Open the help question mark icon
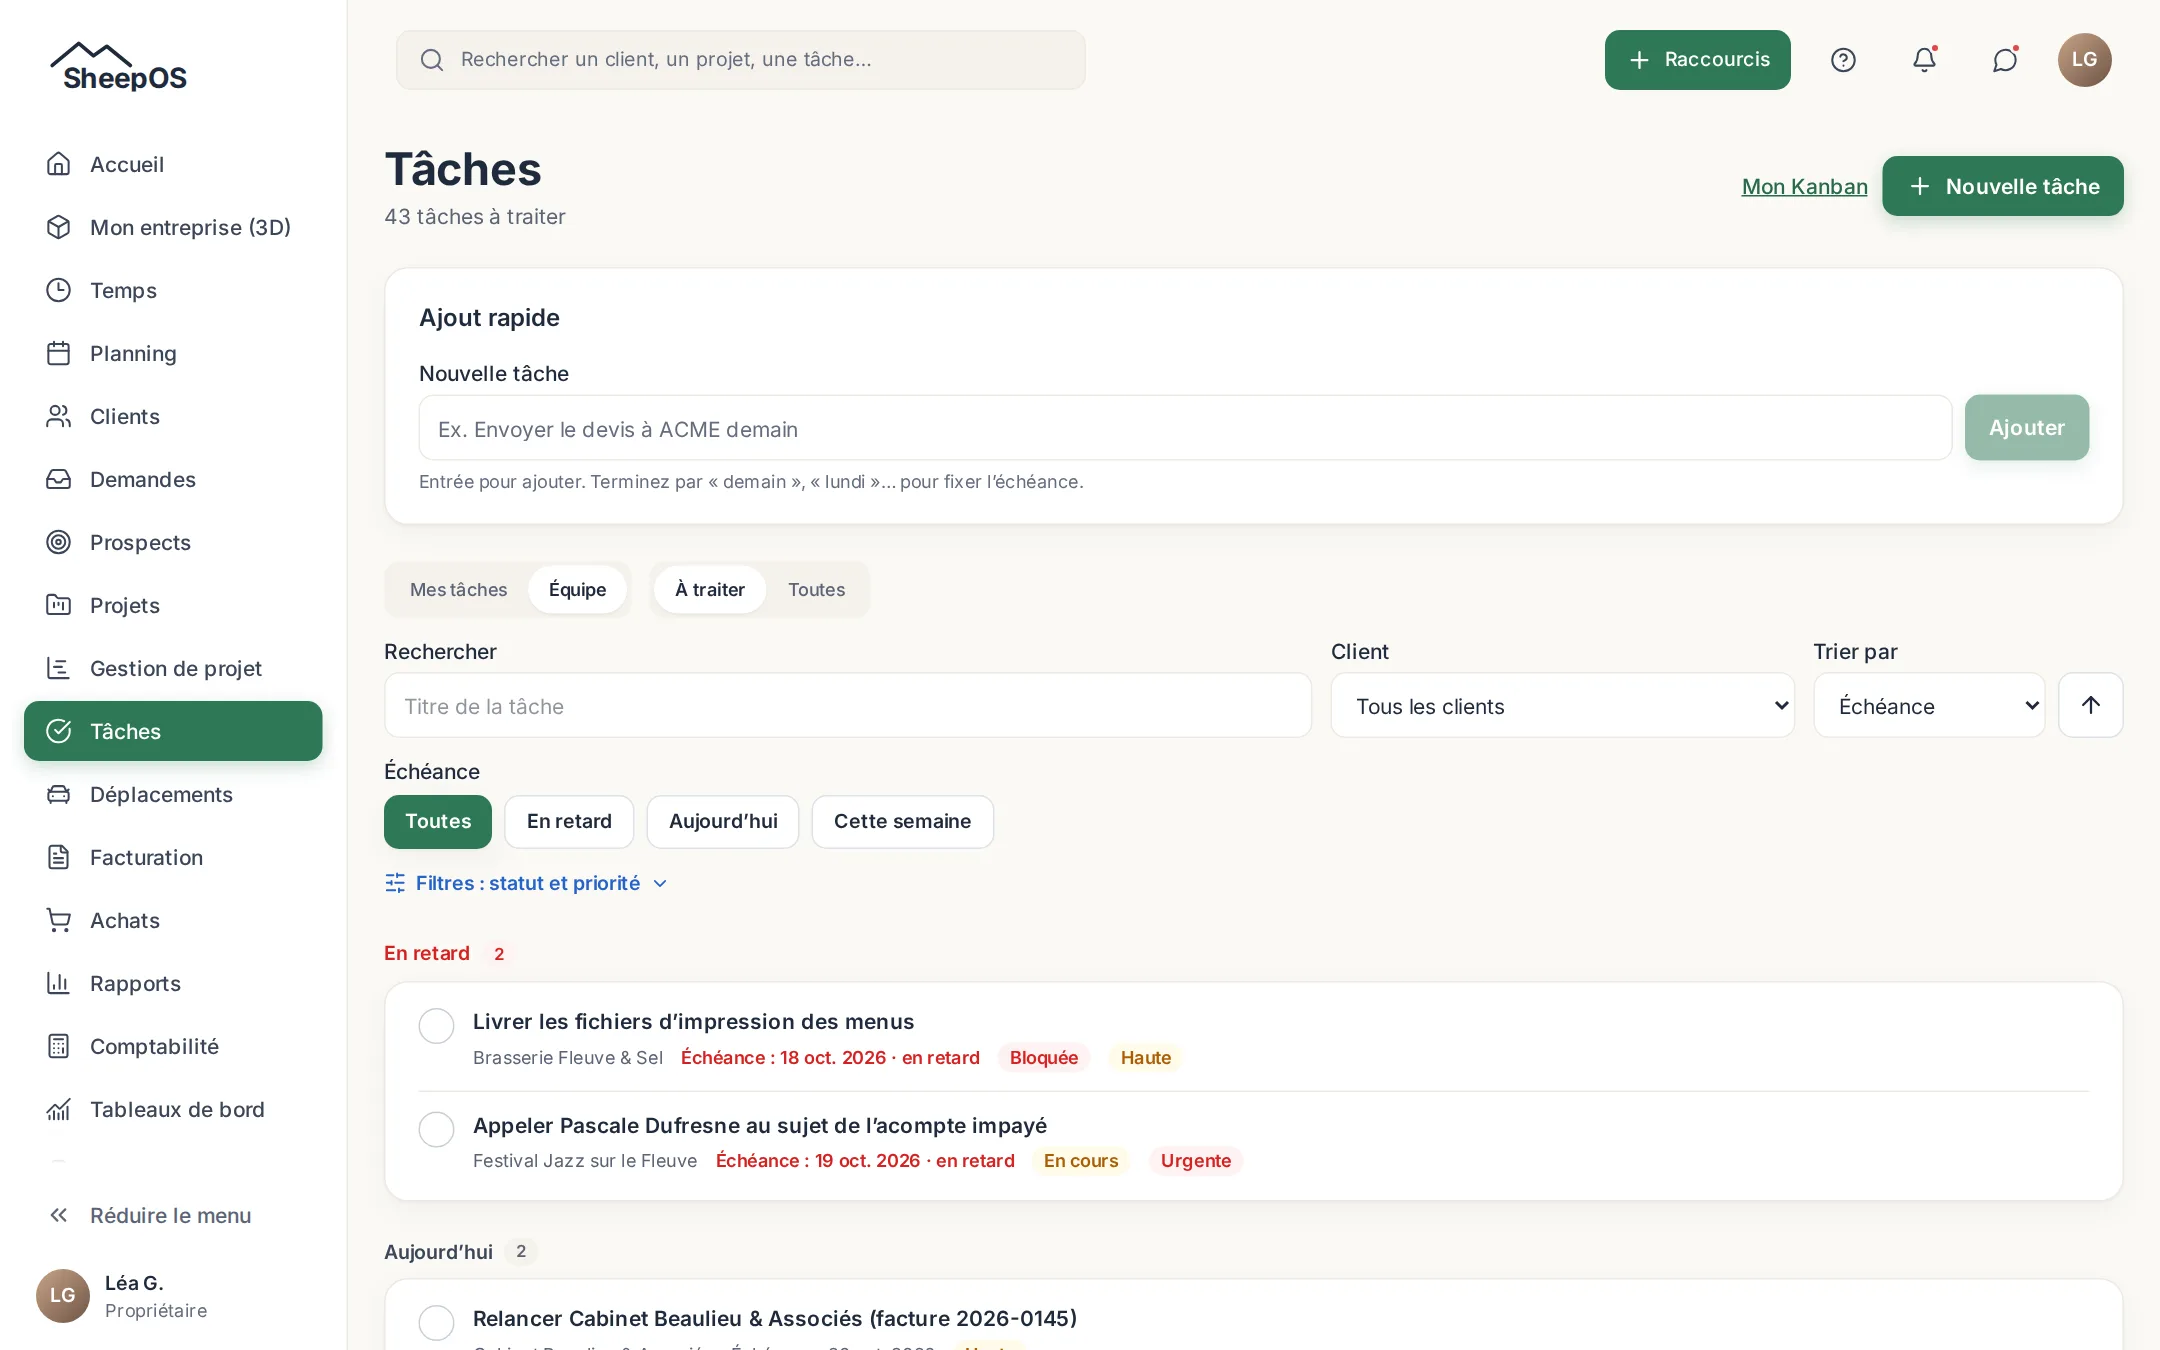This screenshot has width=2160, height=1350. coord(1843,60)
